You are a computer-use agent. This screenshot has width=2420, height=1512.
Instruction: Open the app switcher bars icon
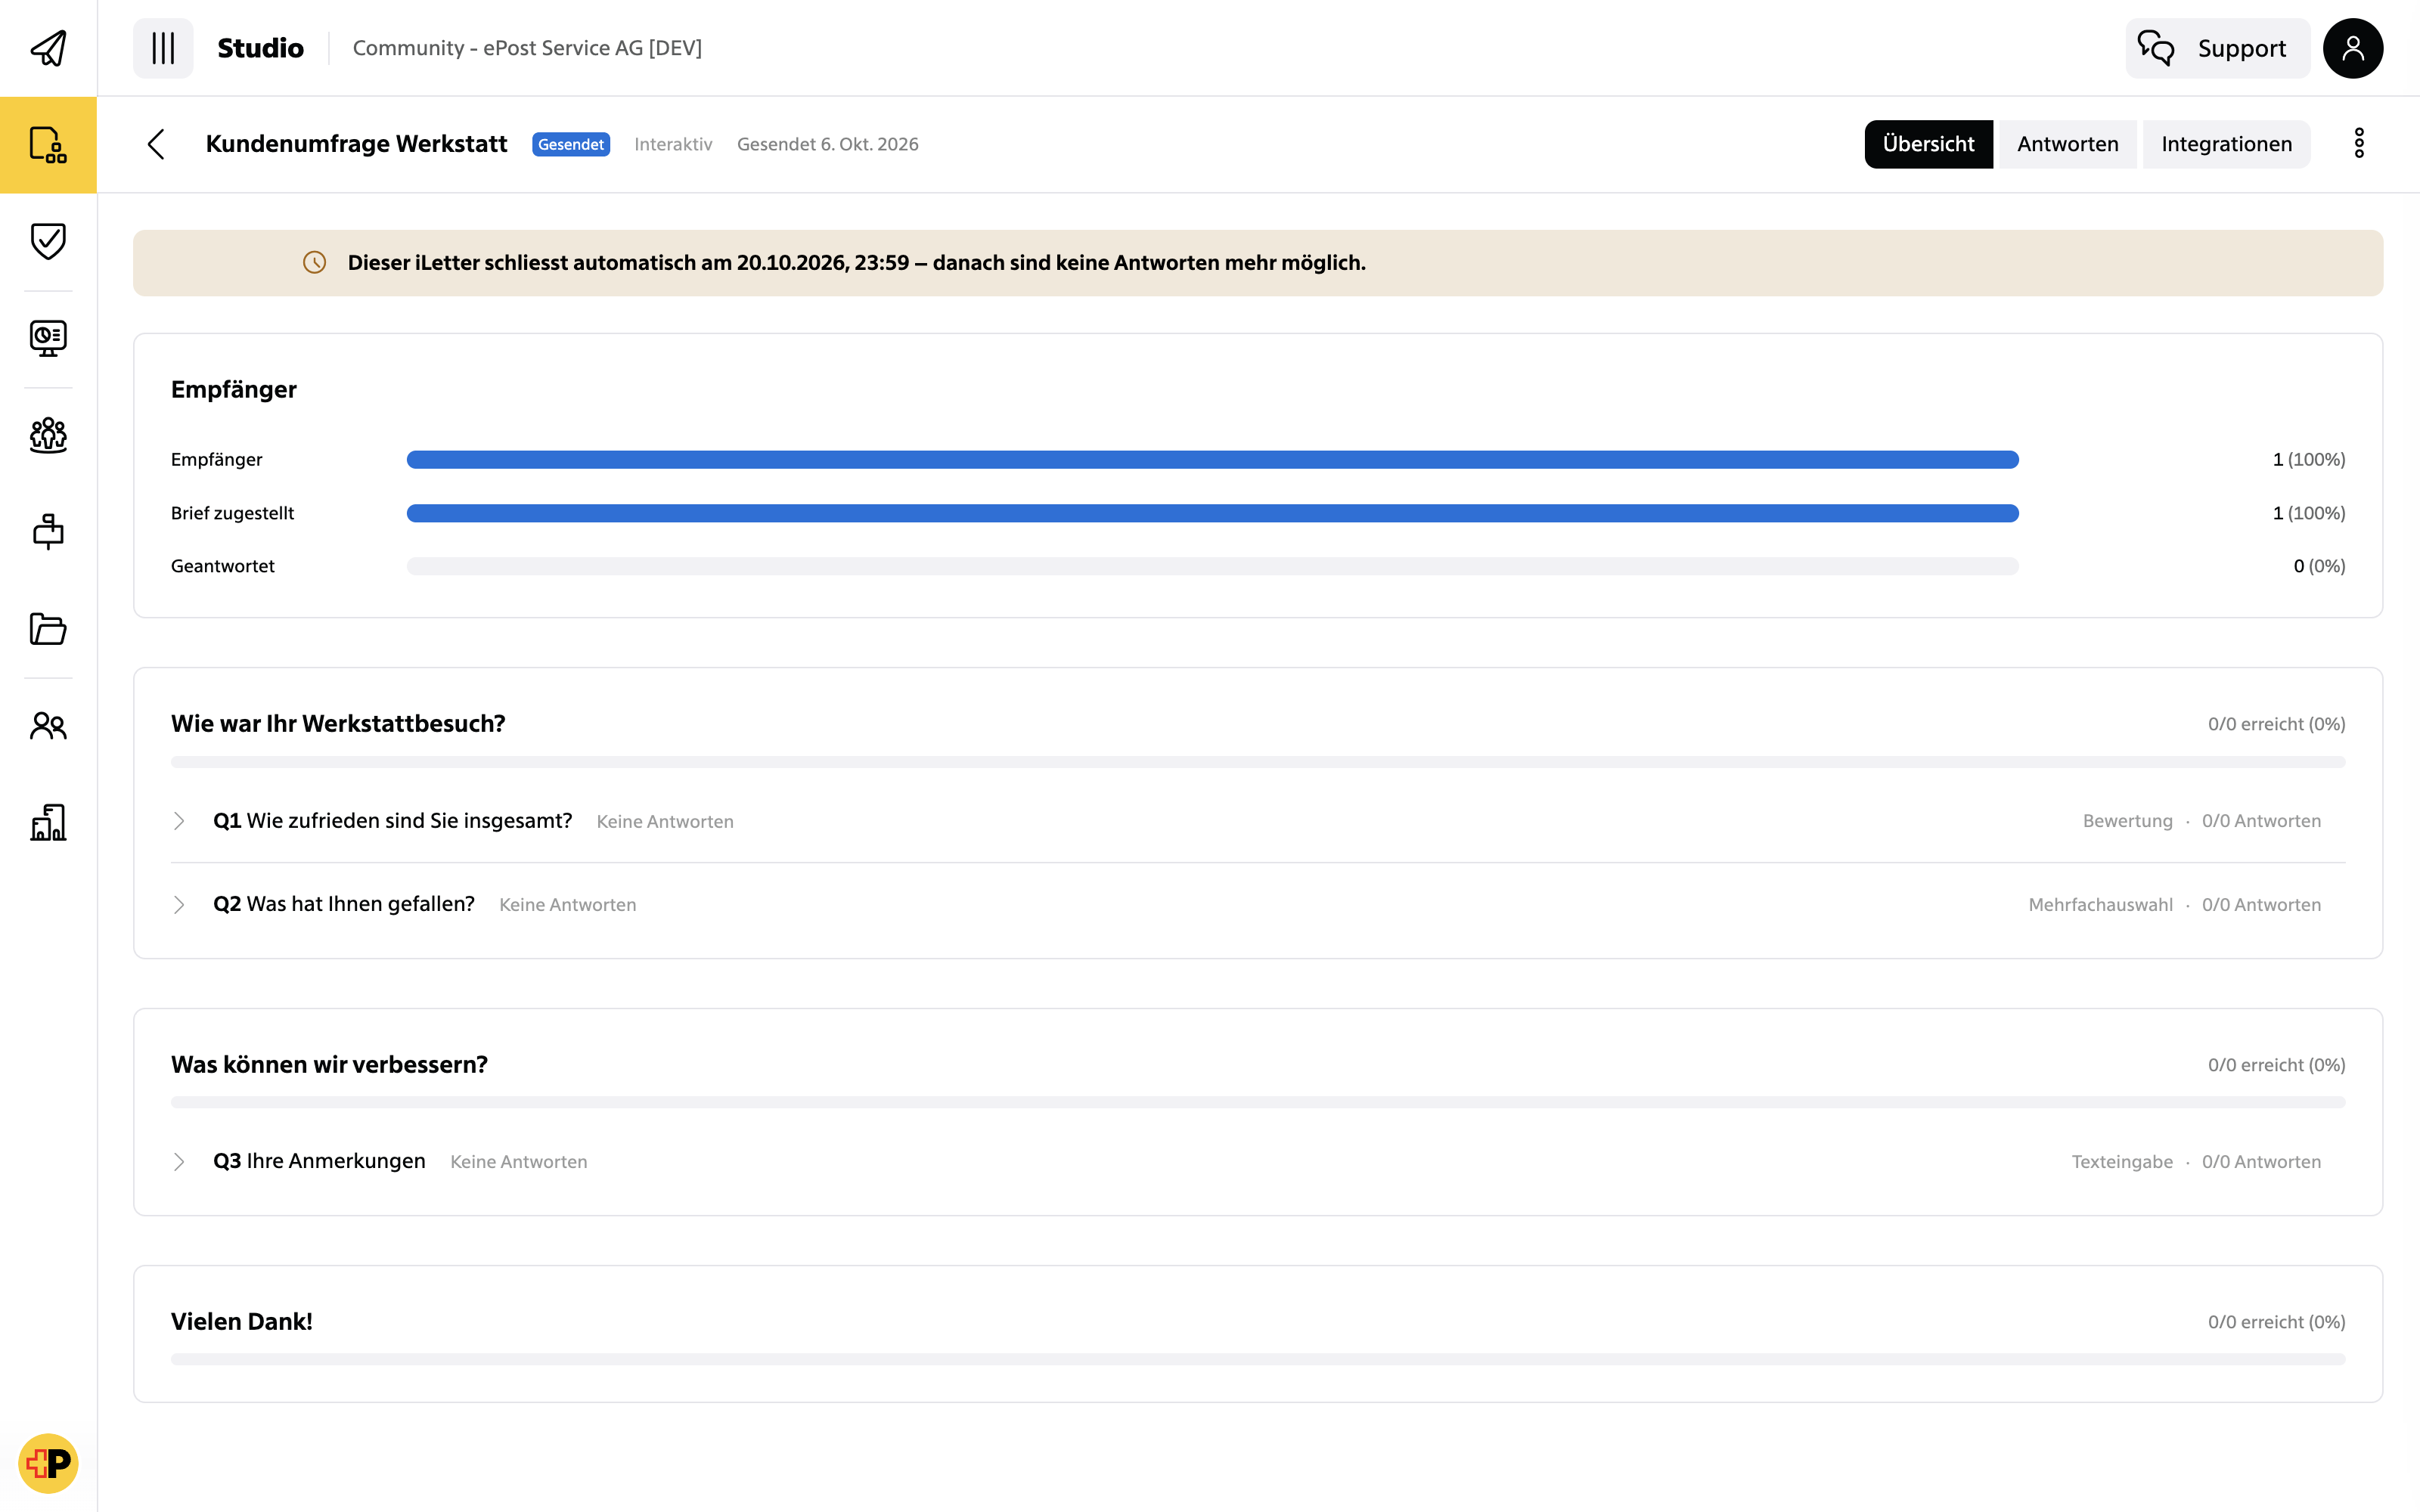[163, 48]
